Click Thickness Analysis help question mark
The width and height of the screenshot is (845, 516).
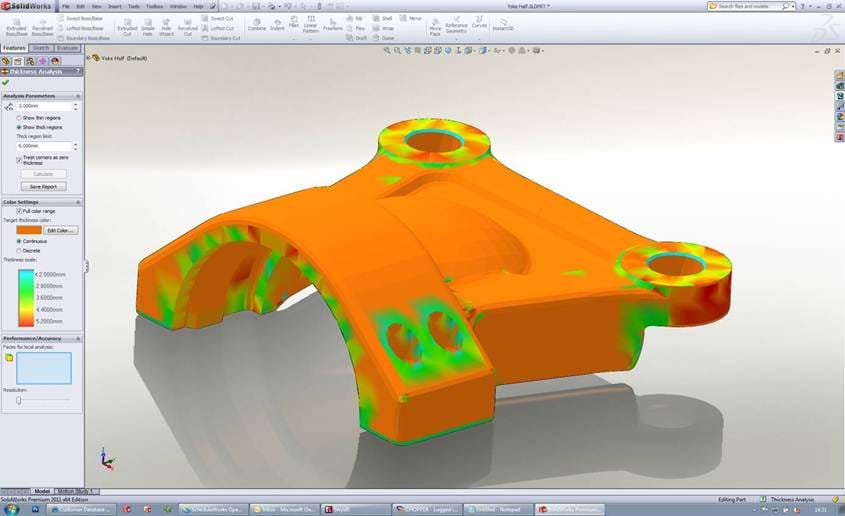78,71
